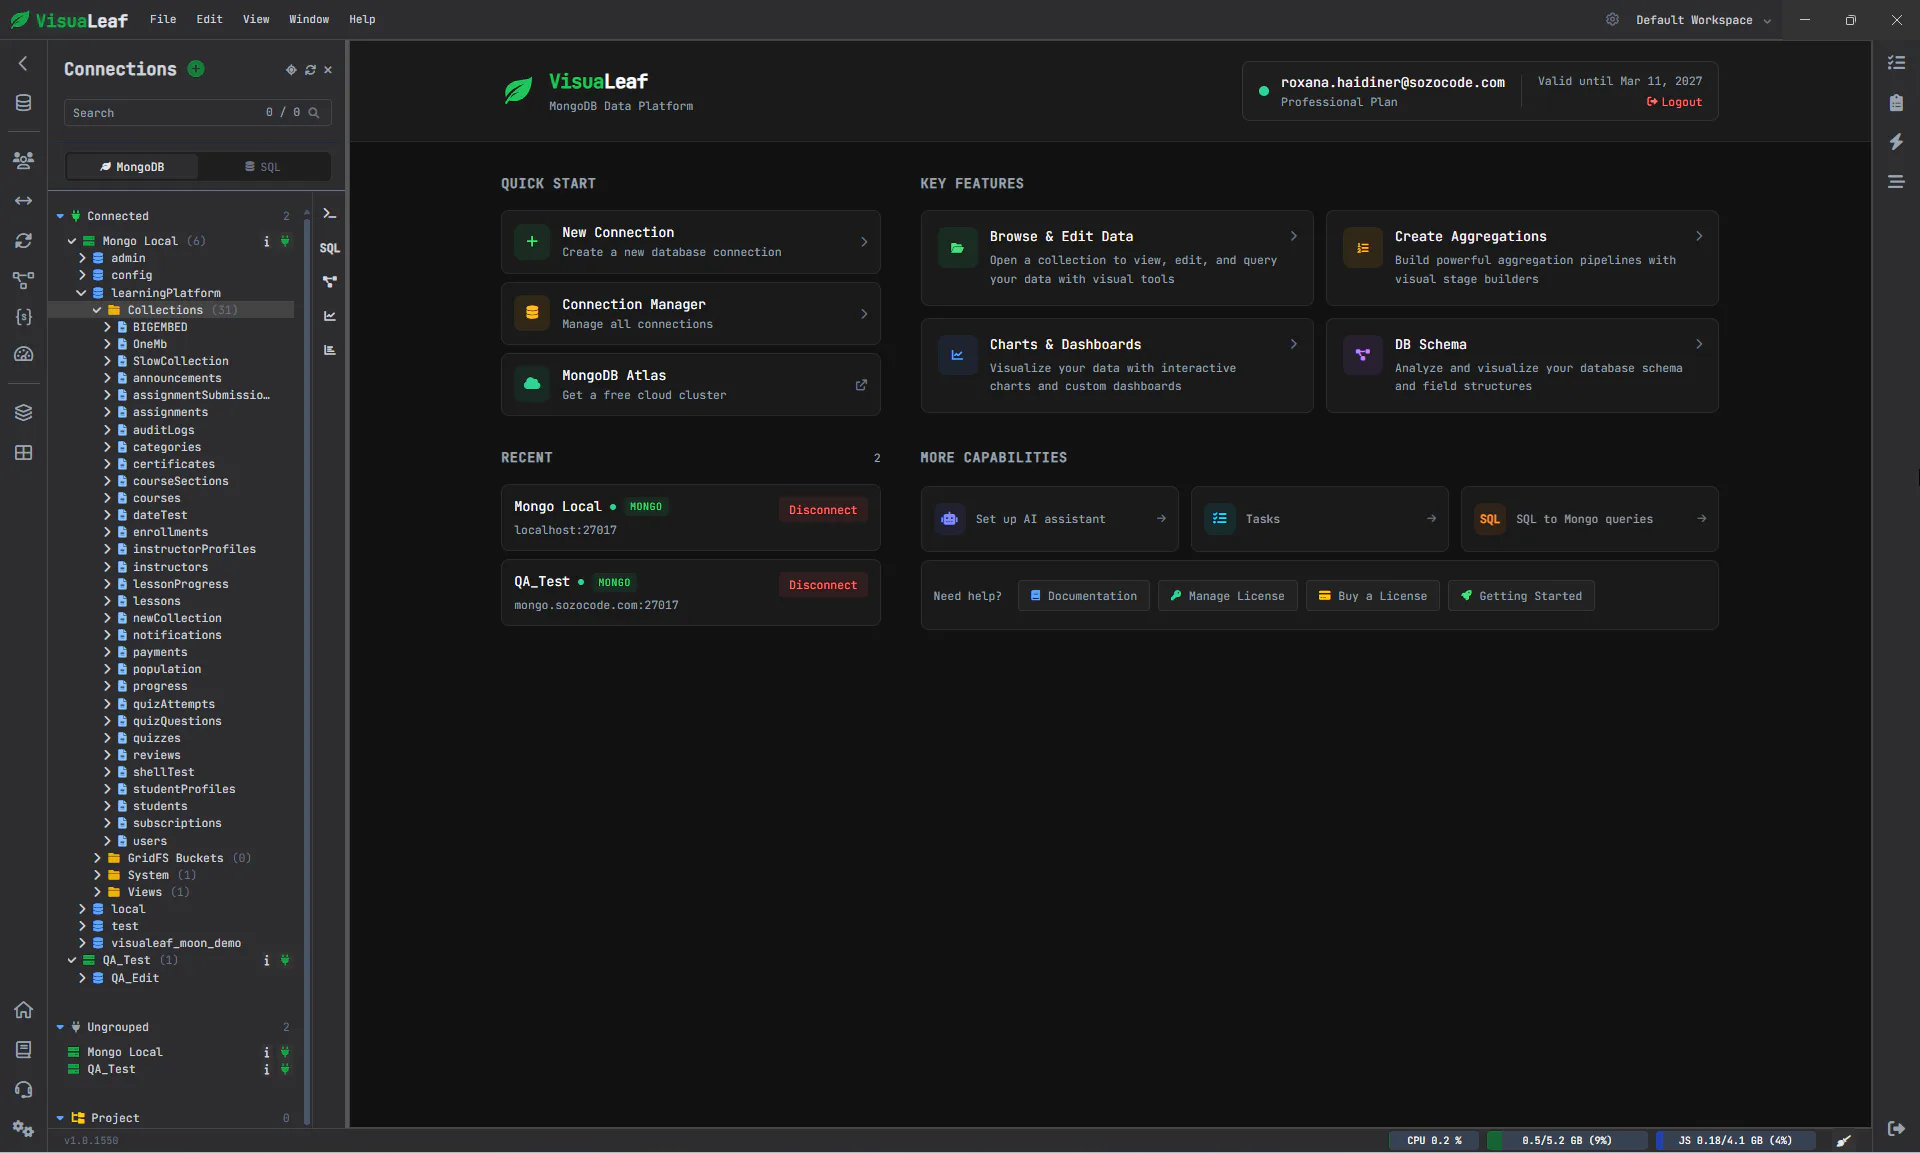Click the Logout link
This screenshot has height=1153, width=1920.
(x=1675, y=102)
